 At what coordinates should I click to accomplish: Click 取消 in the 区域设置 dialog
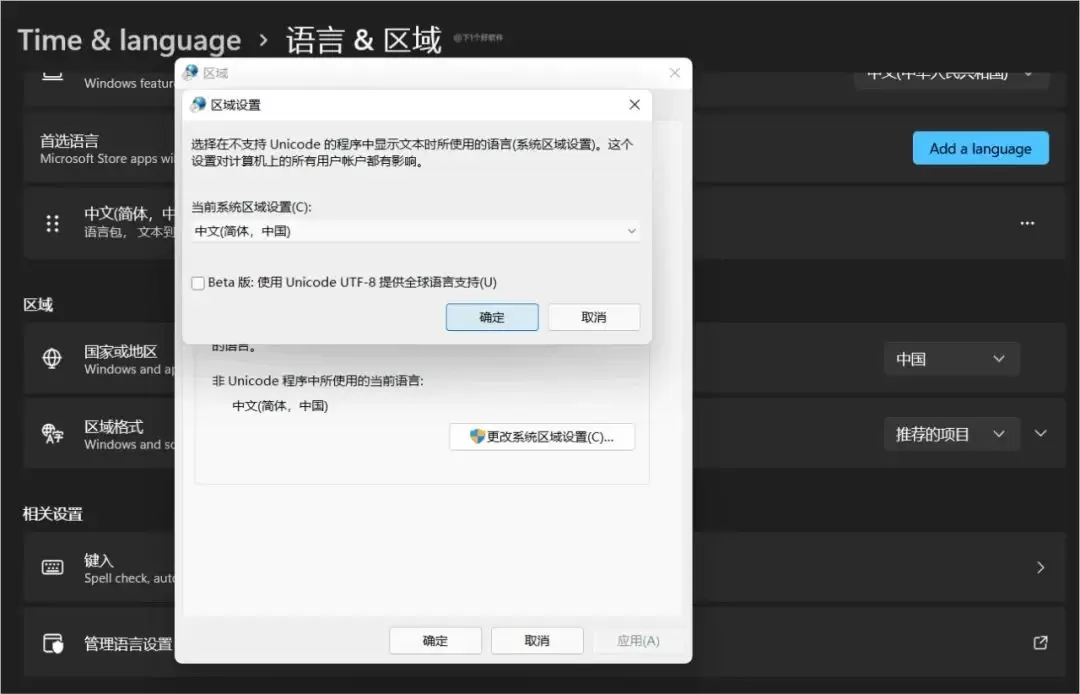click(593, 317)
